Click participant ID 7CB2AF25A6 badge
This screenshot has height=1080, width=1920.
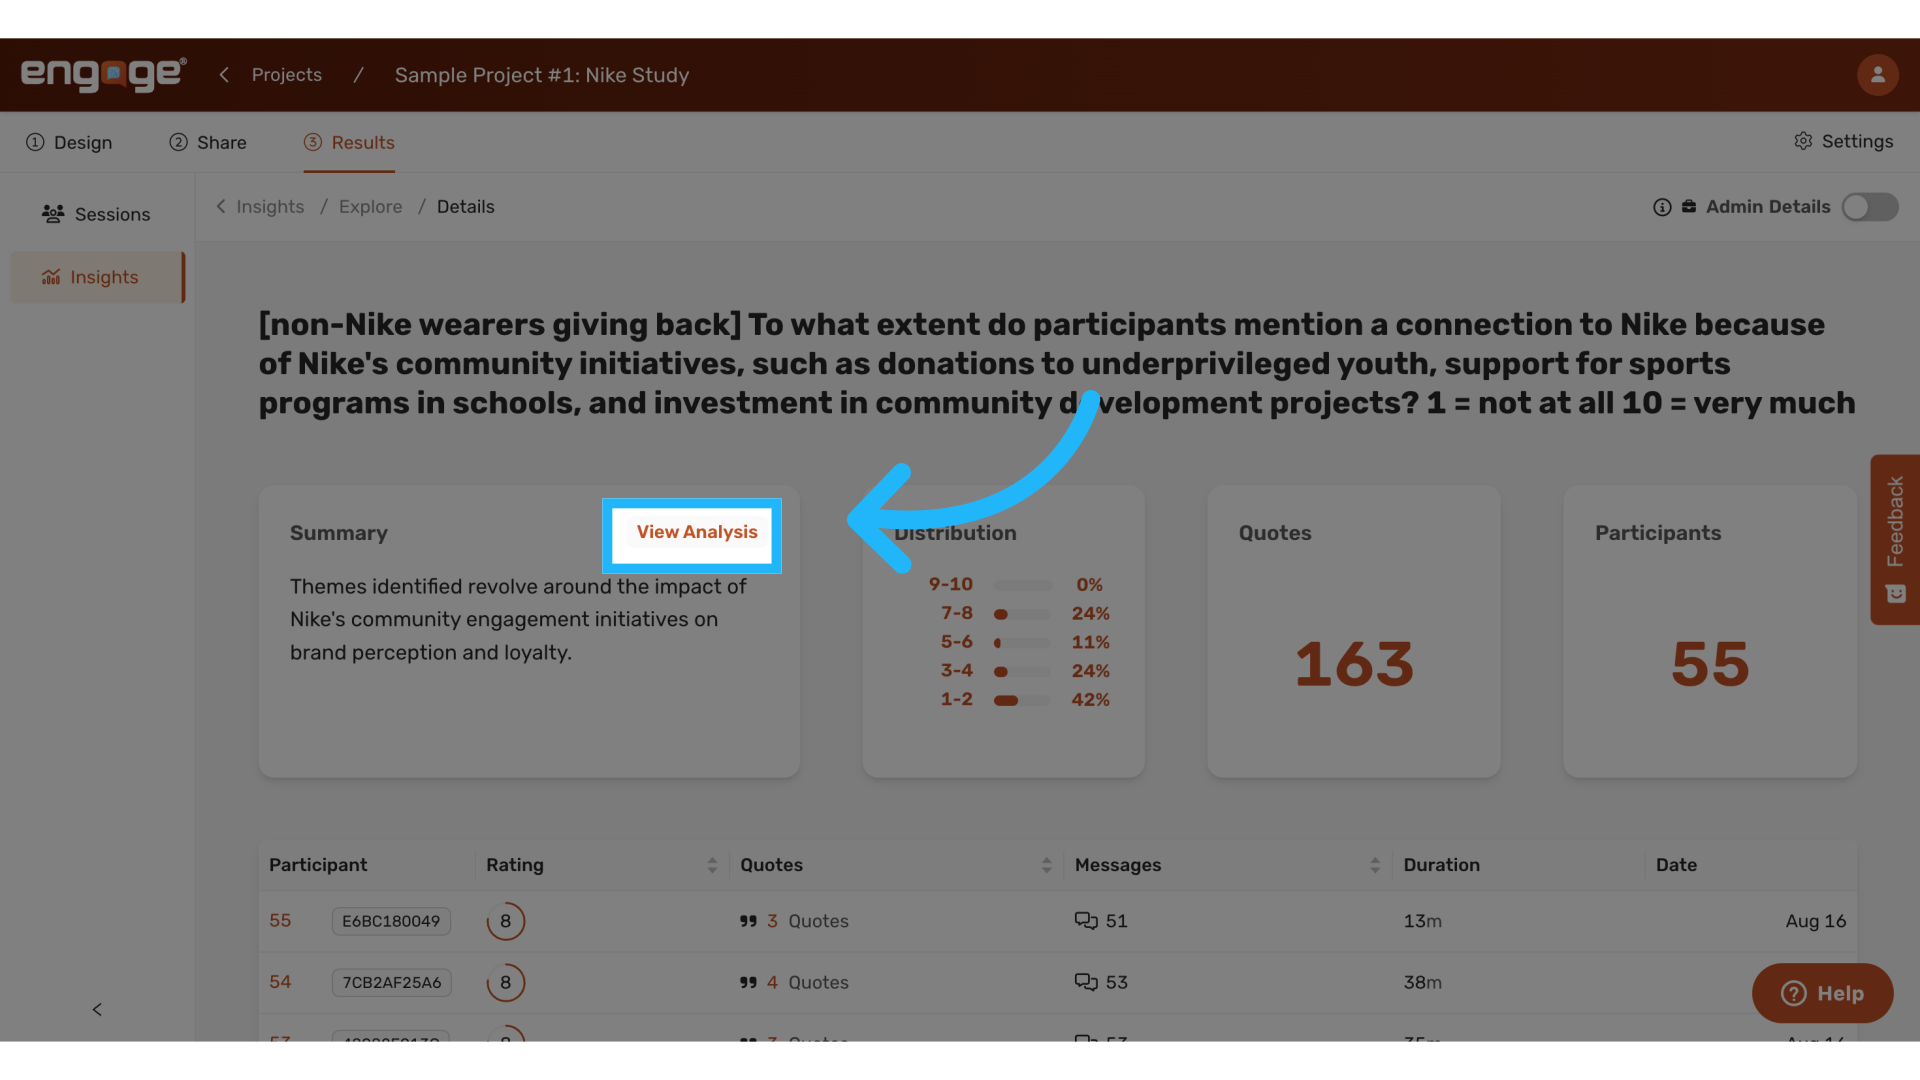tap(392, 982)
